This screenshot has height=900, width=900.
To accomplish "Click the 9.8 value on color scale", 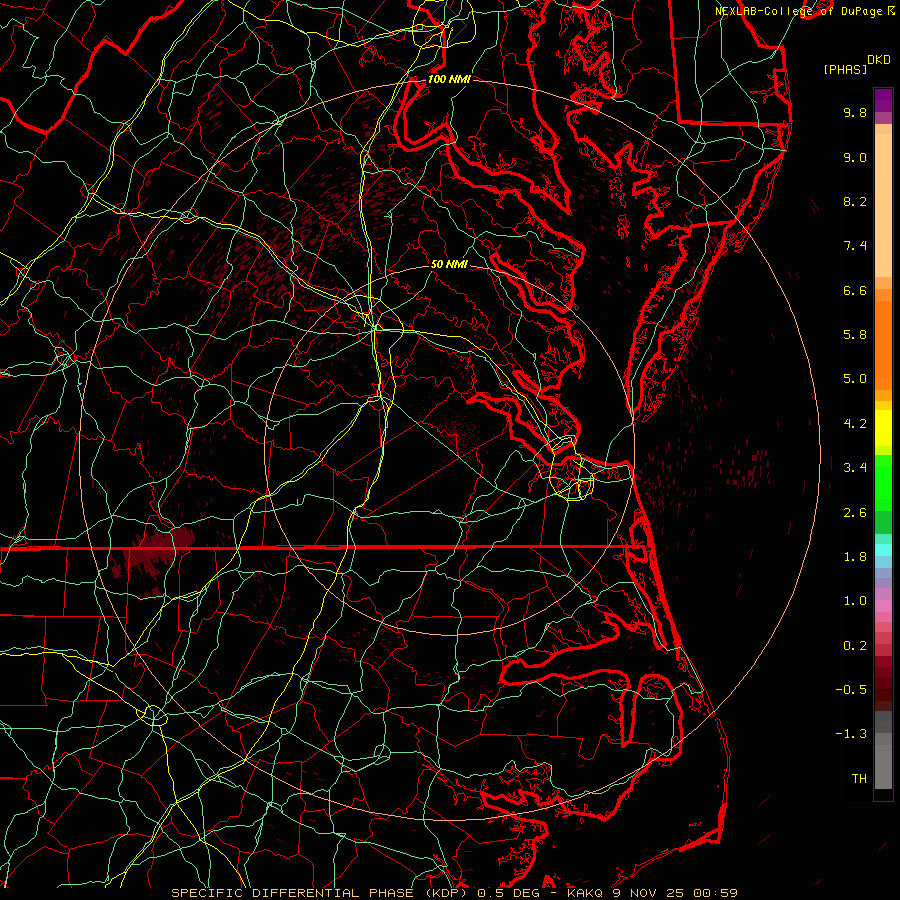I will (x=855, y=112).
